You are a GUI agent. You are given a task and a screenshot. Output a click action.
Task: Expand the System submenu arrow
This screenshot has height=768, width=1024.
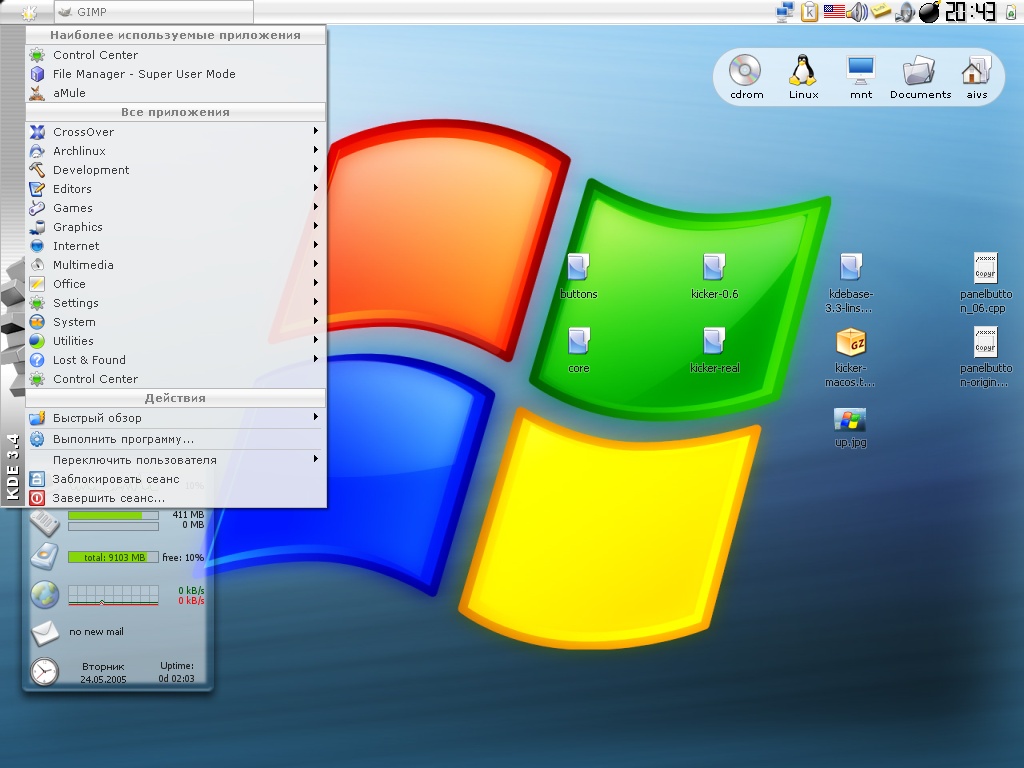click(315, 321)
